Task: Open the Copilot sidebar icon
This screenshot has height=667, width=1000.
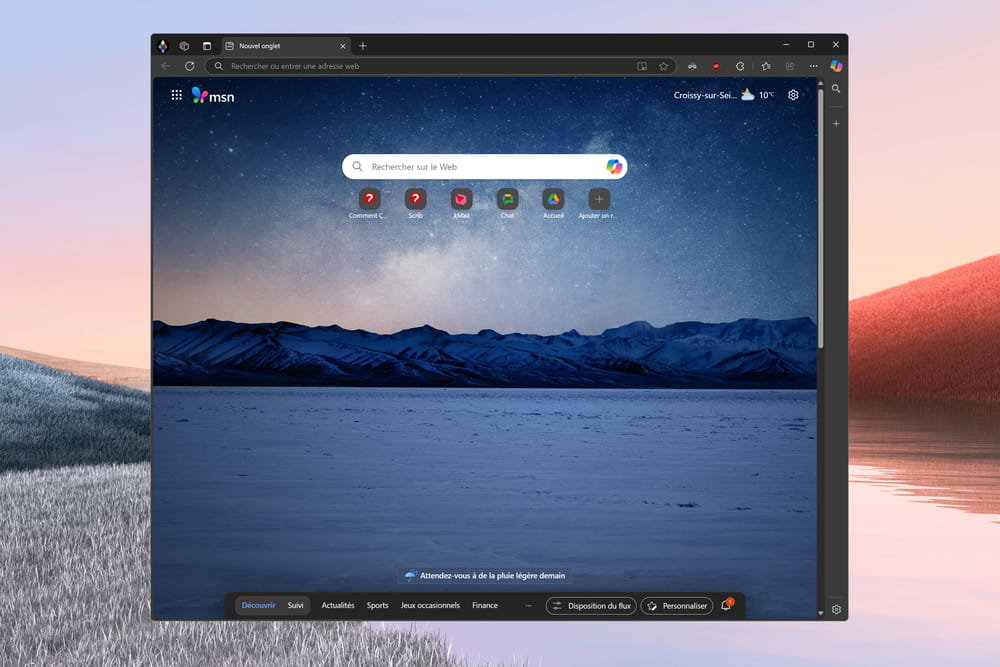Action: [836, 66]
